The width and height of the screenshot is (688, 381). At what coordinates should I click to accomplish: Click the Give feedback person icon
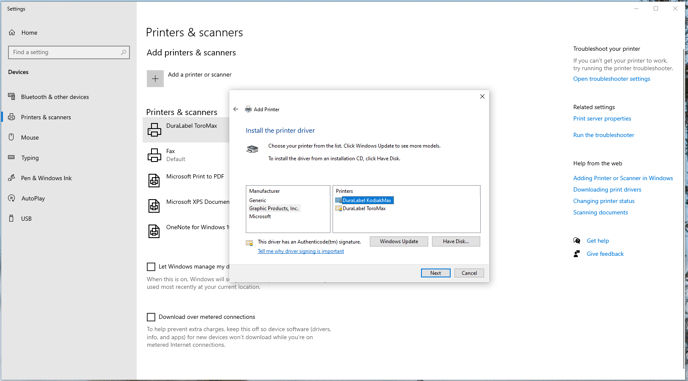(577, 254)
